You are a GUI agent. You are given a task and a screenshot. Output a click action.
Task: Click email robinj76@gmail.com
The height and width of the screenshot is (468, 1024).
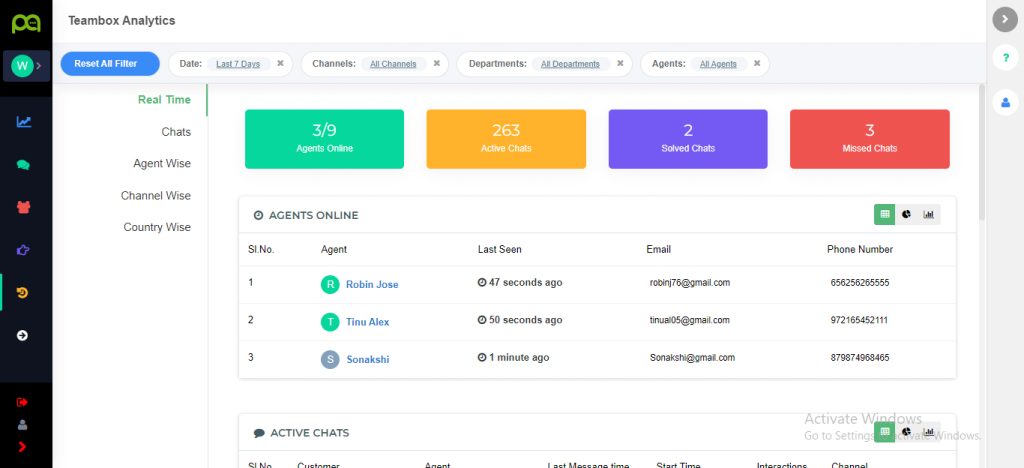(x=690, y=283)
